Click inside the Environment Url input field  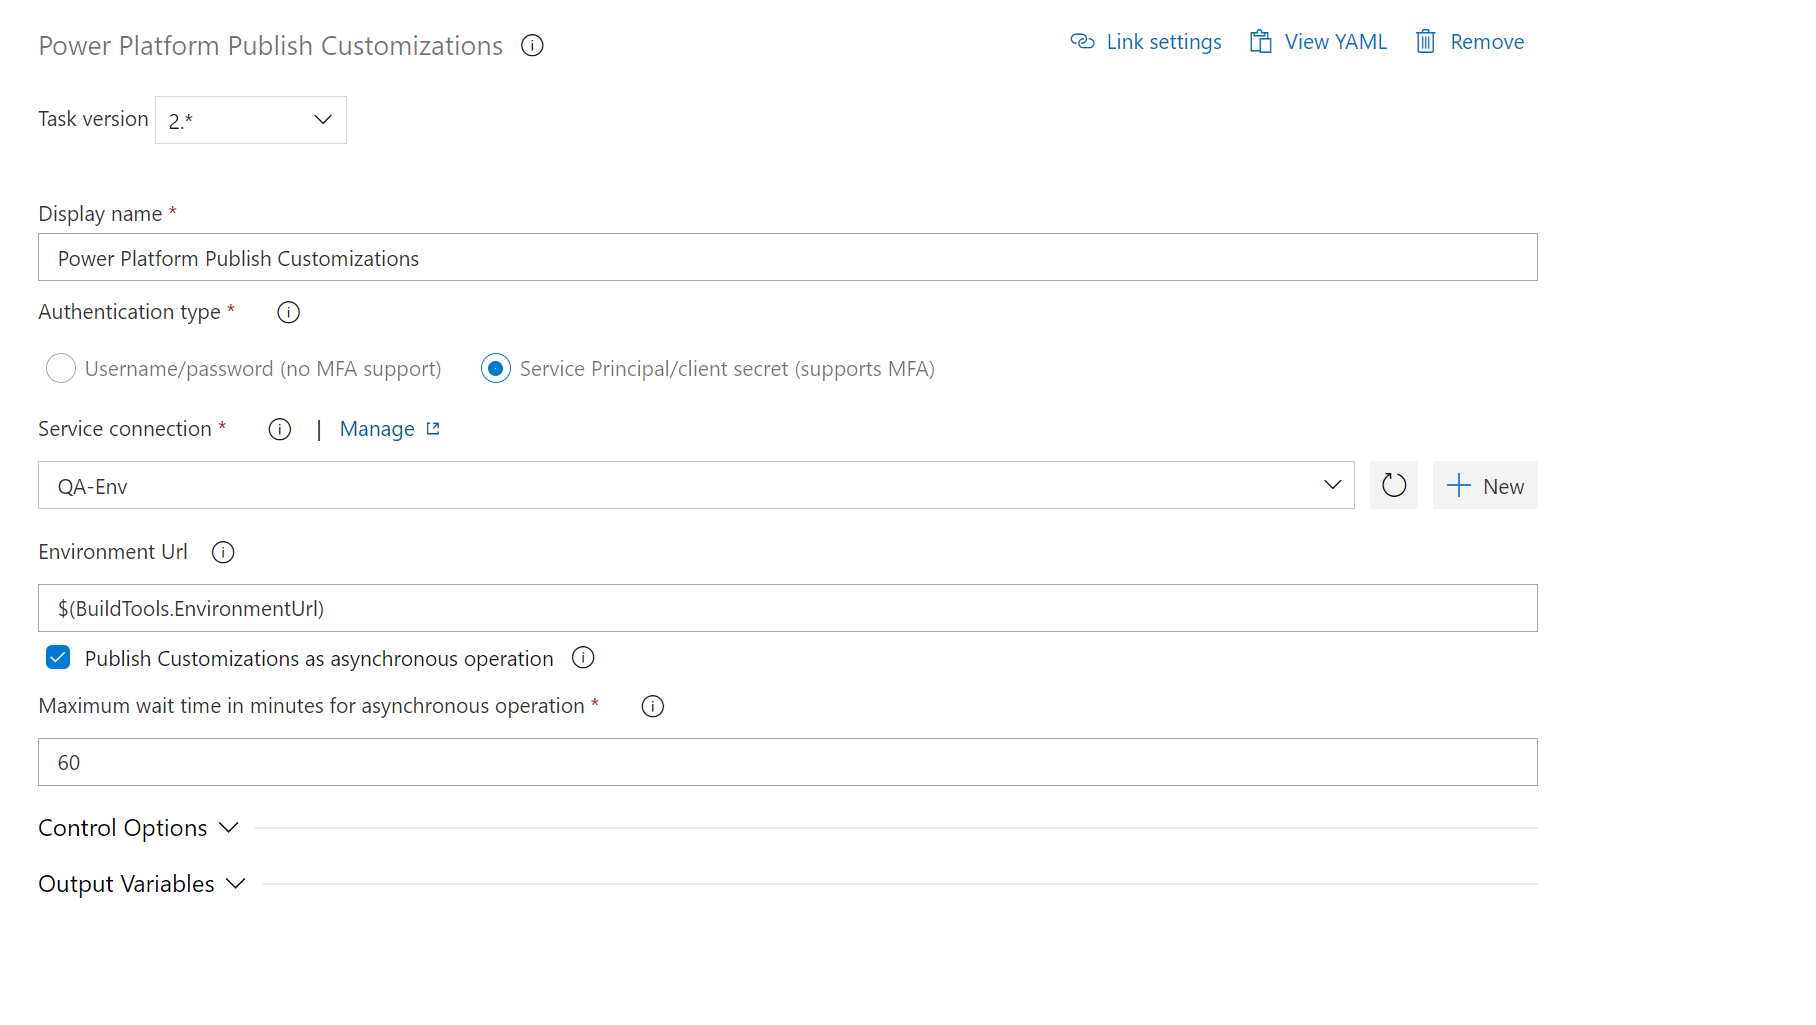(x=700, y=607)
